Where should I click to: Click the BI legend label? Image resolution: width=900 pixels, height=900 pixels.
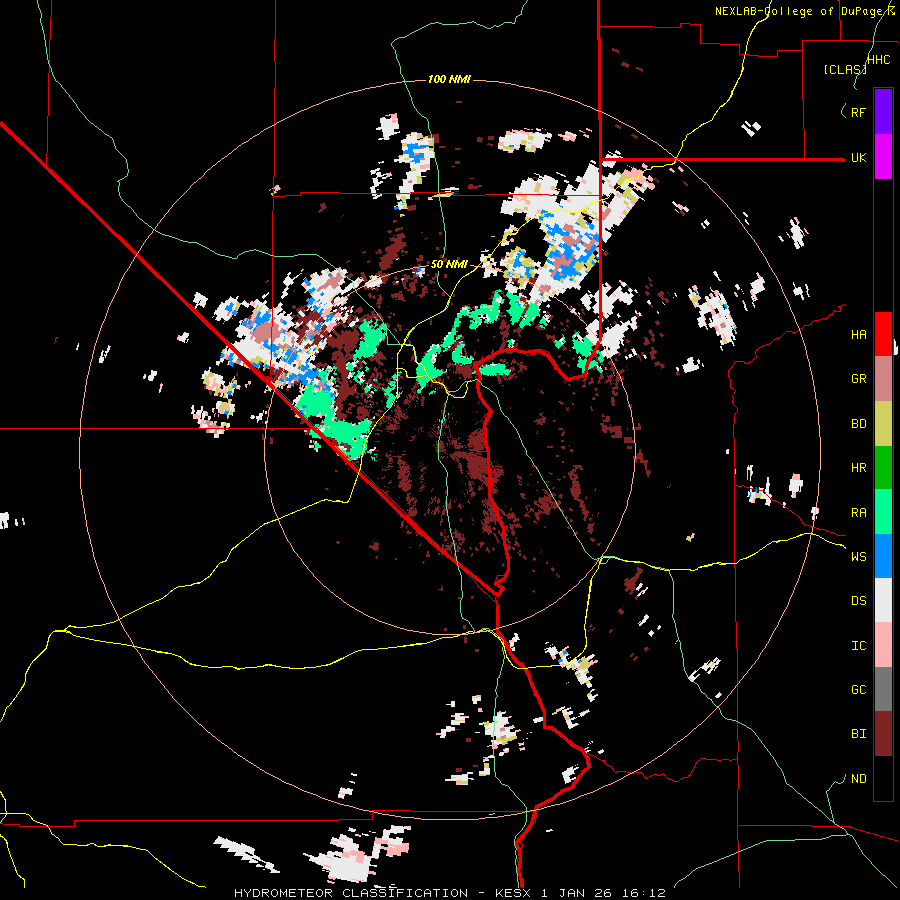coord(858,734)
